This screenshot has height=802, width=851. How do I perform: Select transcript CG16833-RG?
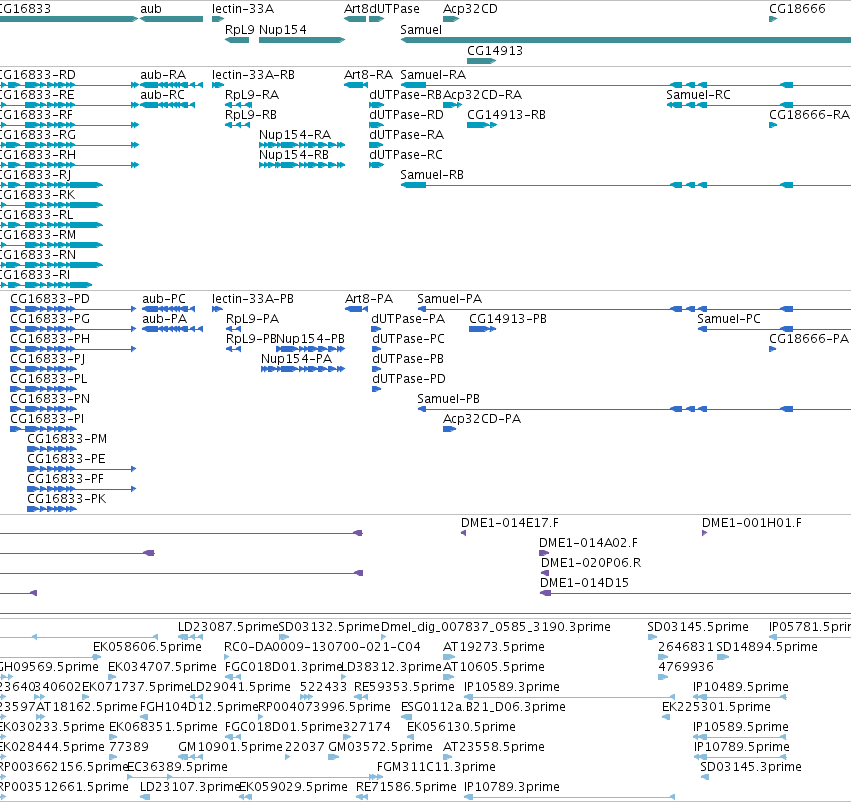[x=37, y=135]
